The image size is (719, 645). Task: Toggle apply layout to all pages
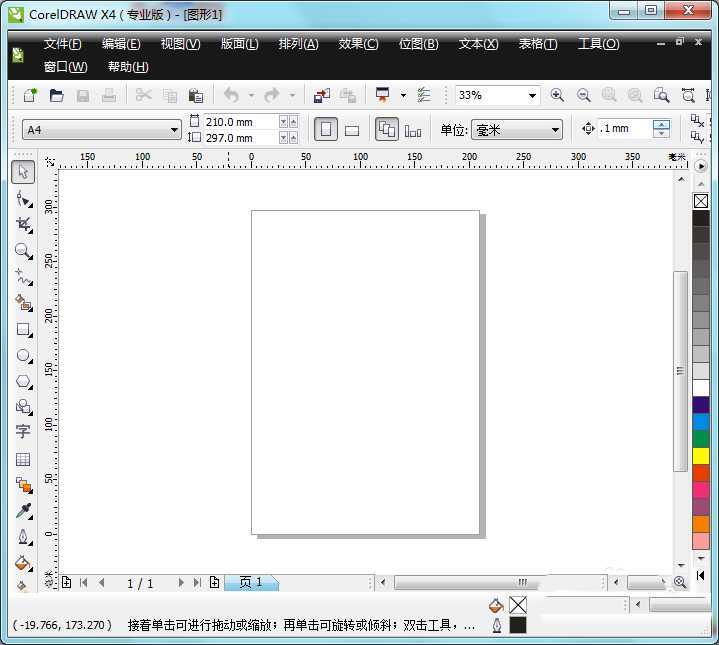click(x=387, y=129)
